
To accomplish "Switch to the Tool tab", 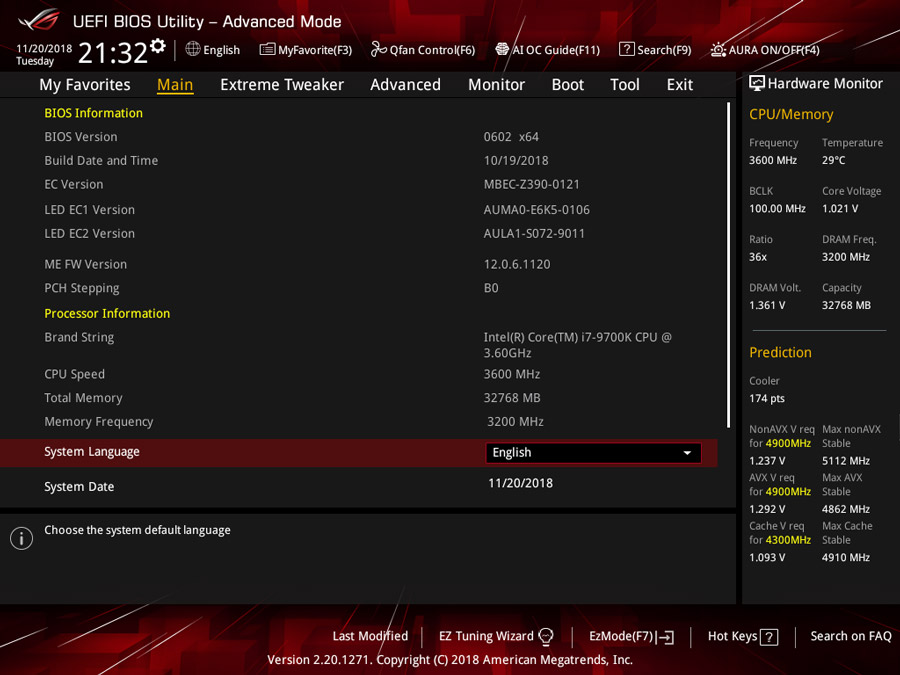I will tap(624, 85).
